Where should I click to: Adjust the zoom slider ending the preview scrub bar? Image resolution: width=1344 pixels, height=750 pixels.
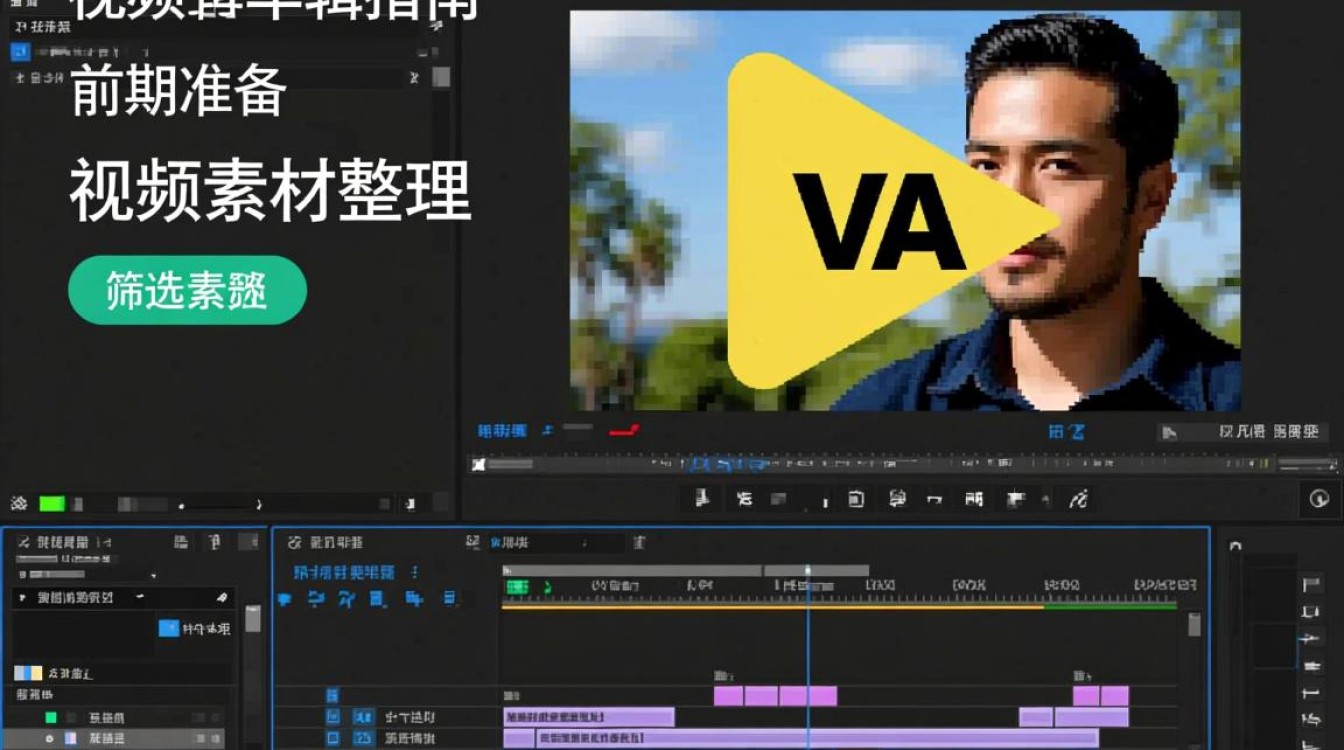pos(1308,464)
